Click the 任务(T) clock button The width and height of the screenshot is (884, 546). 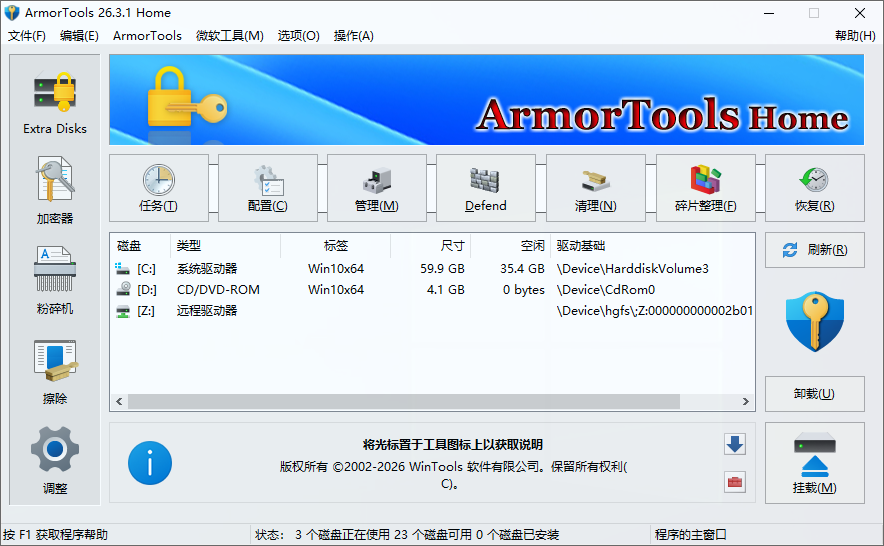[158, 188]
